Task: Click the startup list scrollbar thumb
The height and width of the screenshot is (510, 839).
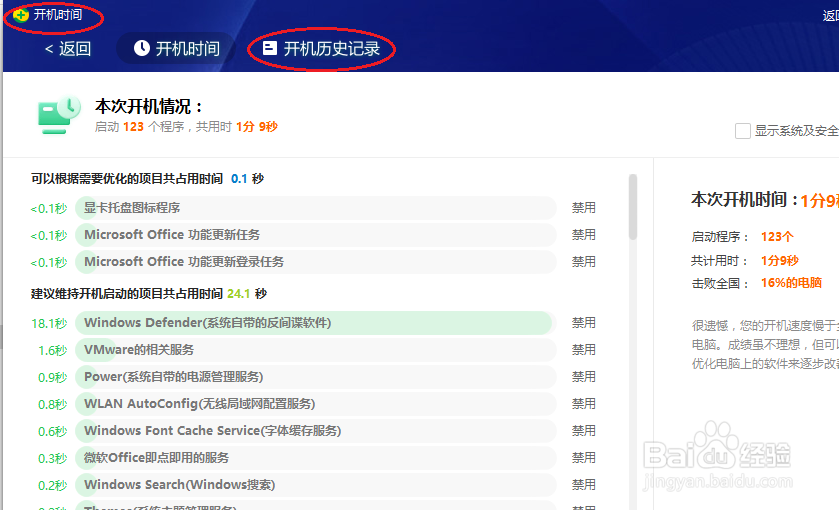Action: click(x=633, y=207)
